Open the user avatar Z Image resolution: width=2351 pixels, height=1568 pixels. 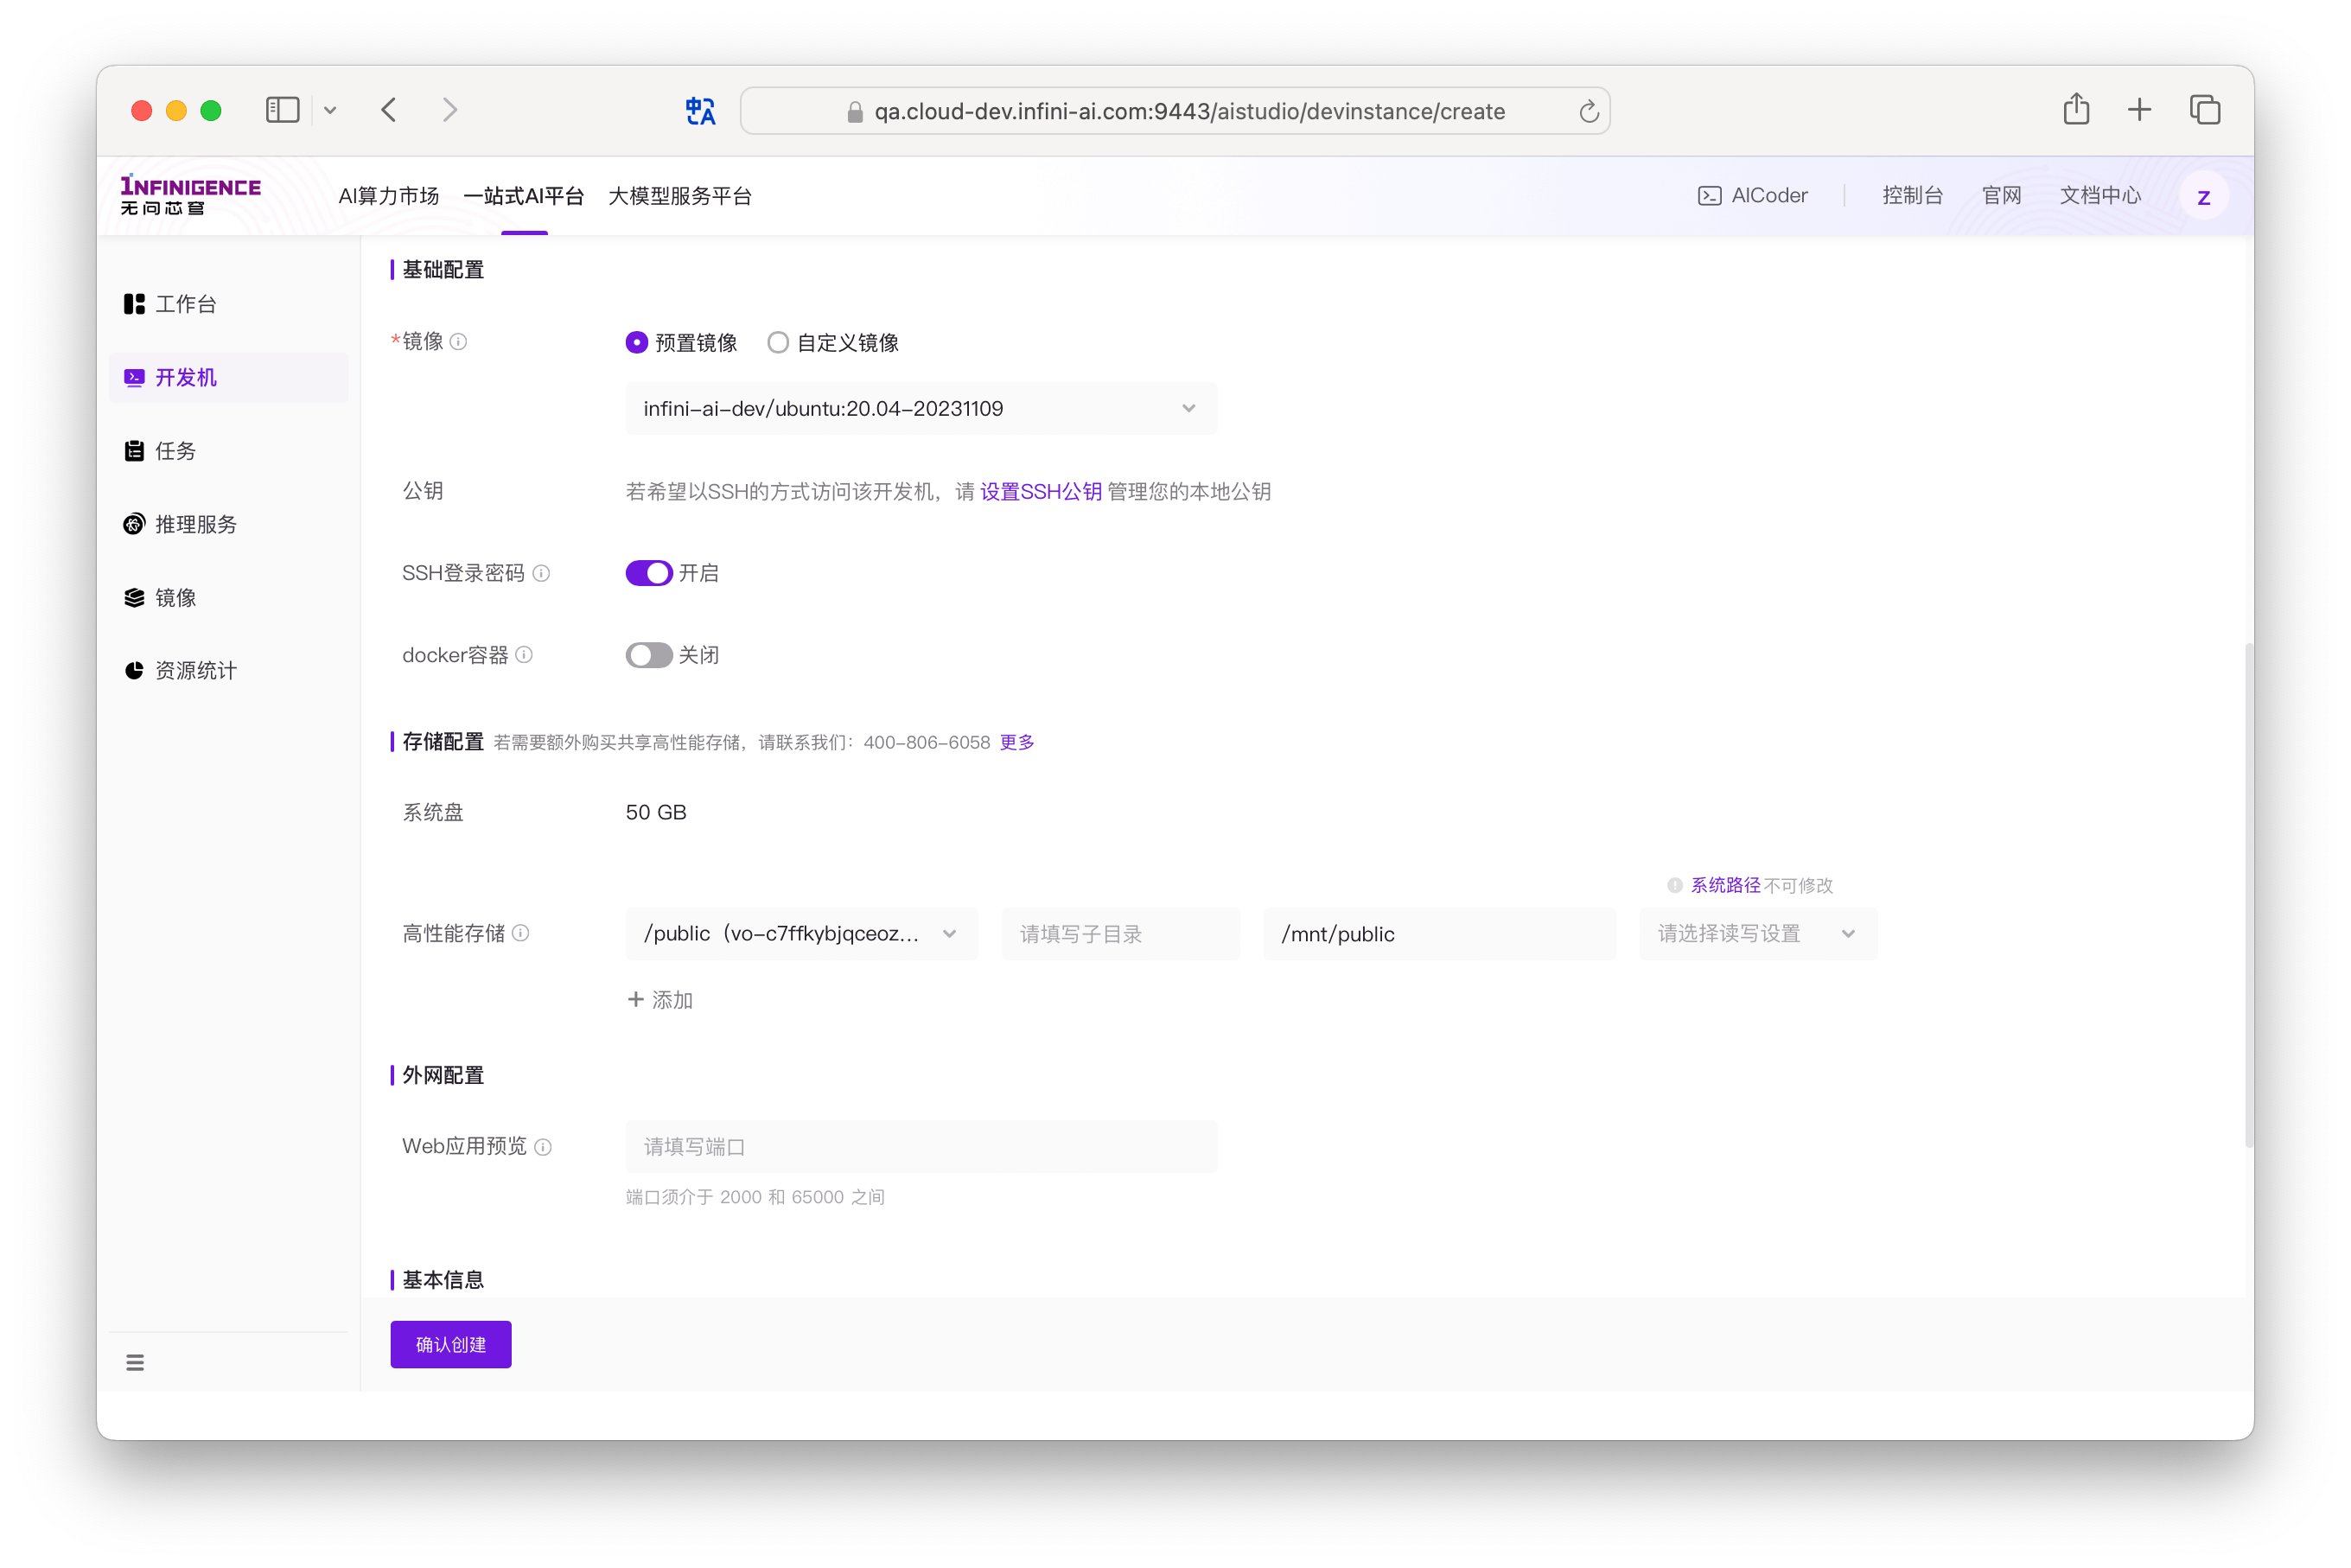click(x=2203, y=197)
